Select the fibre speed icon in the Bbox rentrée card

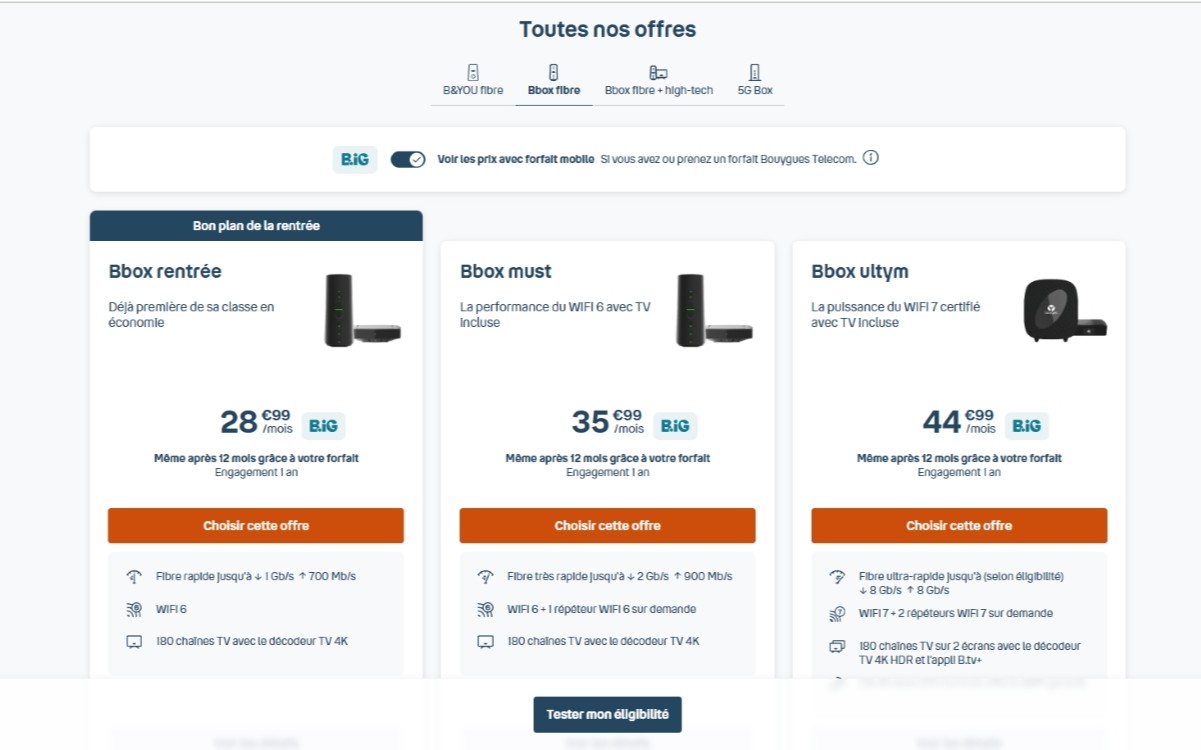pos(136,576)
